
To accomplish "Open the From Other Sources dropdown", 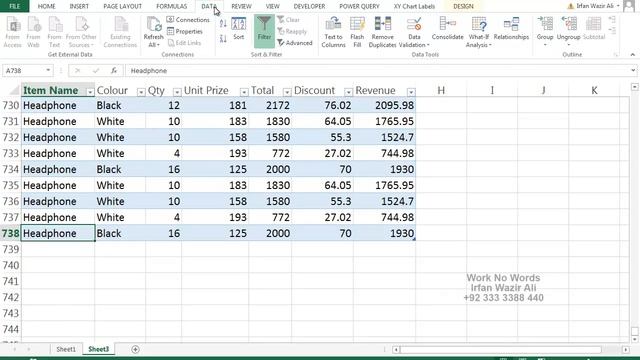I will (81, 32).
